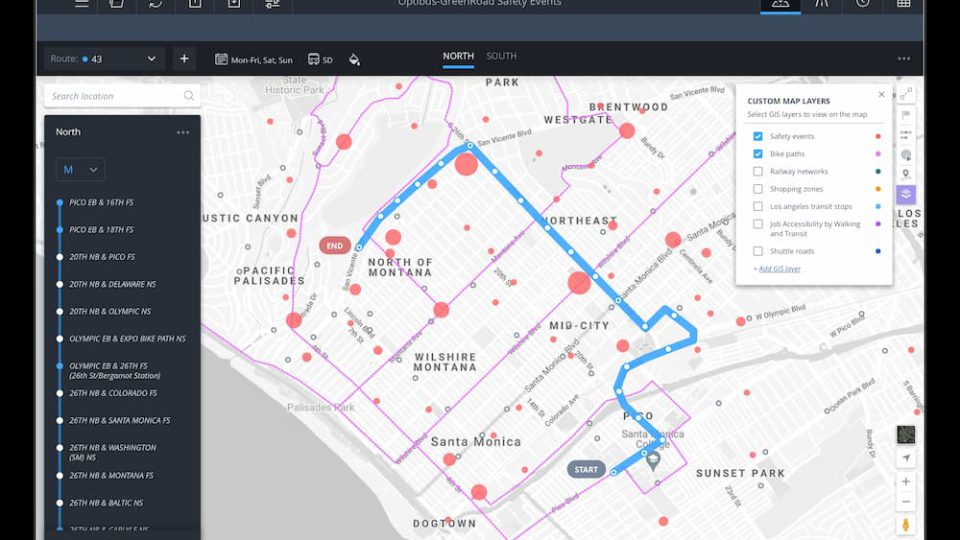Open the North panel three-dot menu

click(183, 132)
